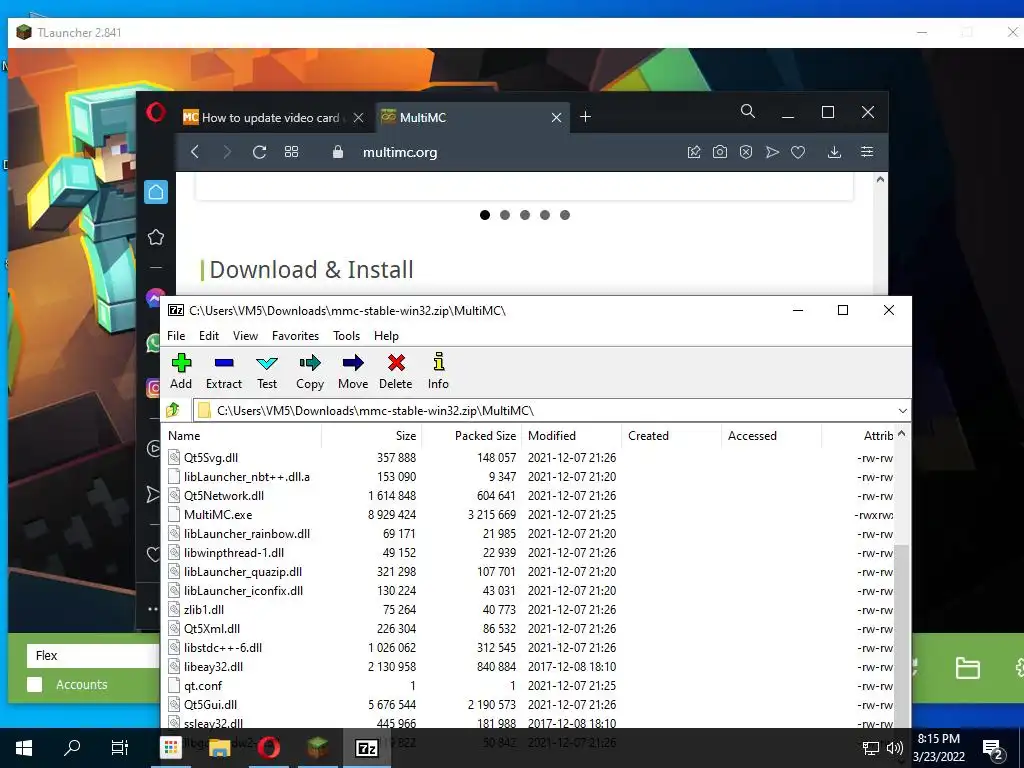Open the Opera downloads icon
The image size is (1024, 768).
tap(834, 152)
